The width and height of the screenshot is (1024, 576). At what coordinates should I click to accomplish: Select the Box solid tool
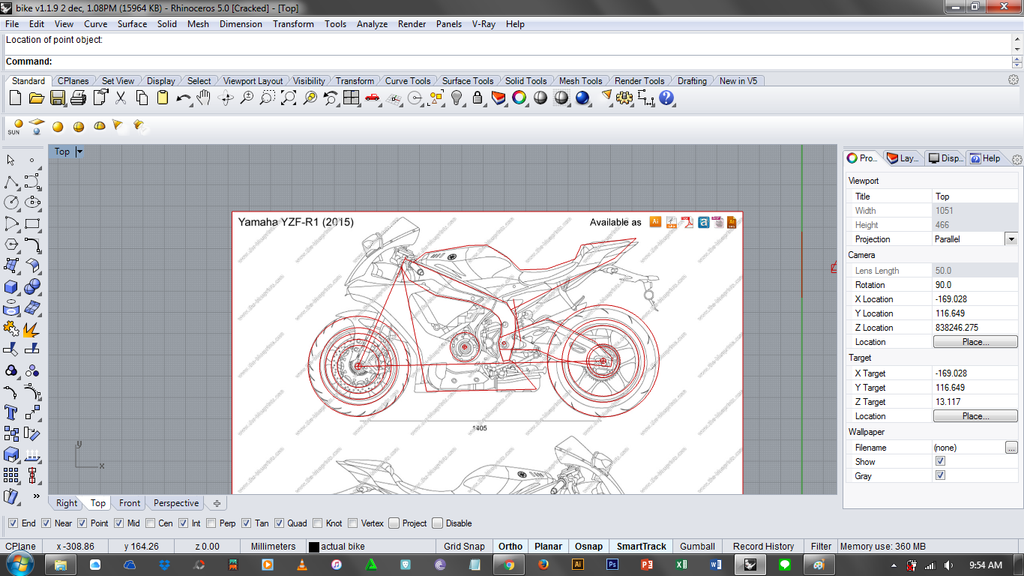[x=11, y=287]
